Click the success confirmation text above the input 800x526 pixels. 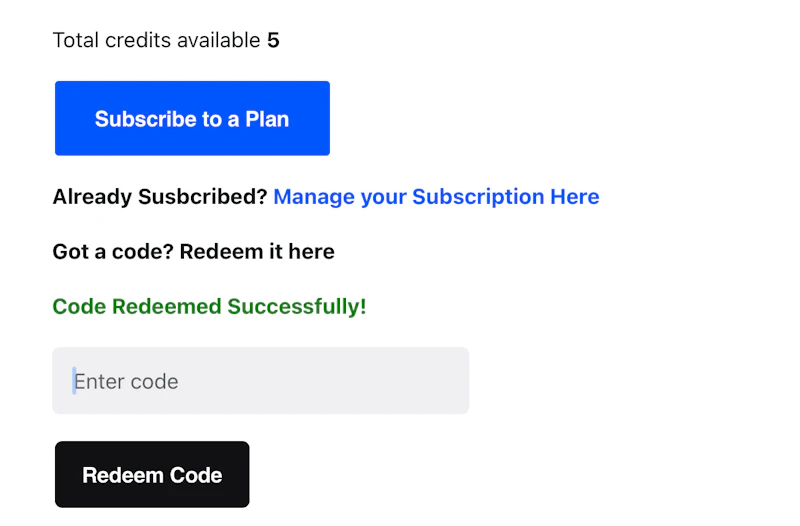click(x=209, y=306)
